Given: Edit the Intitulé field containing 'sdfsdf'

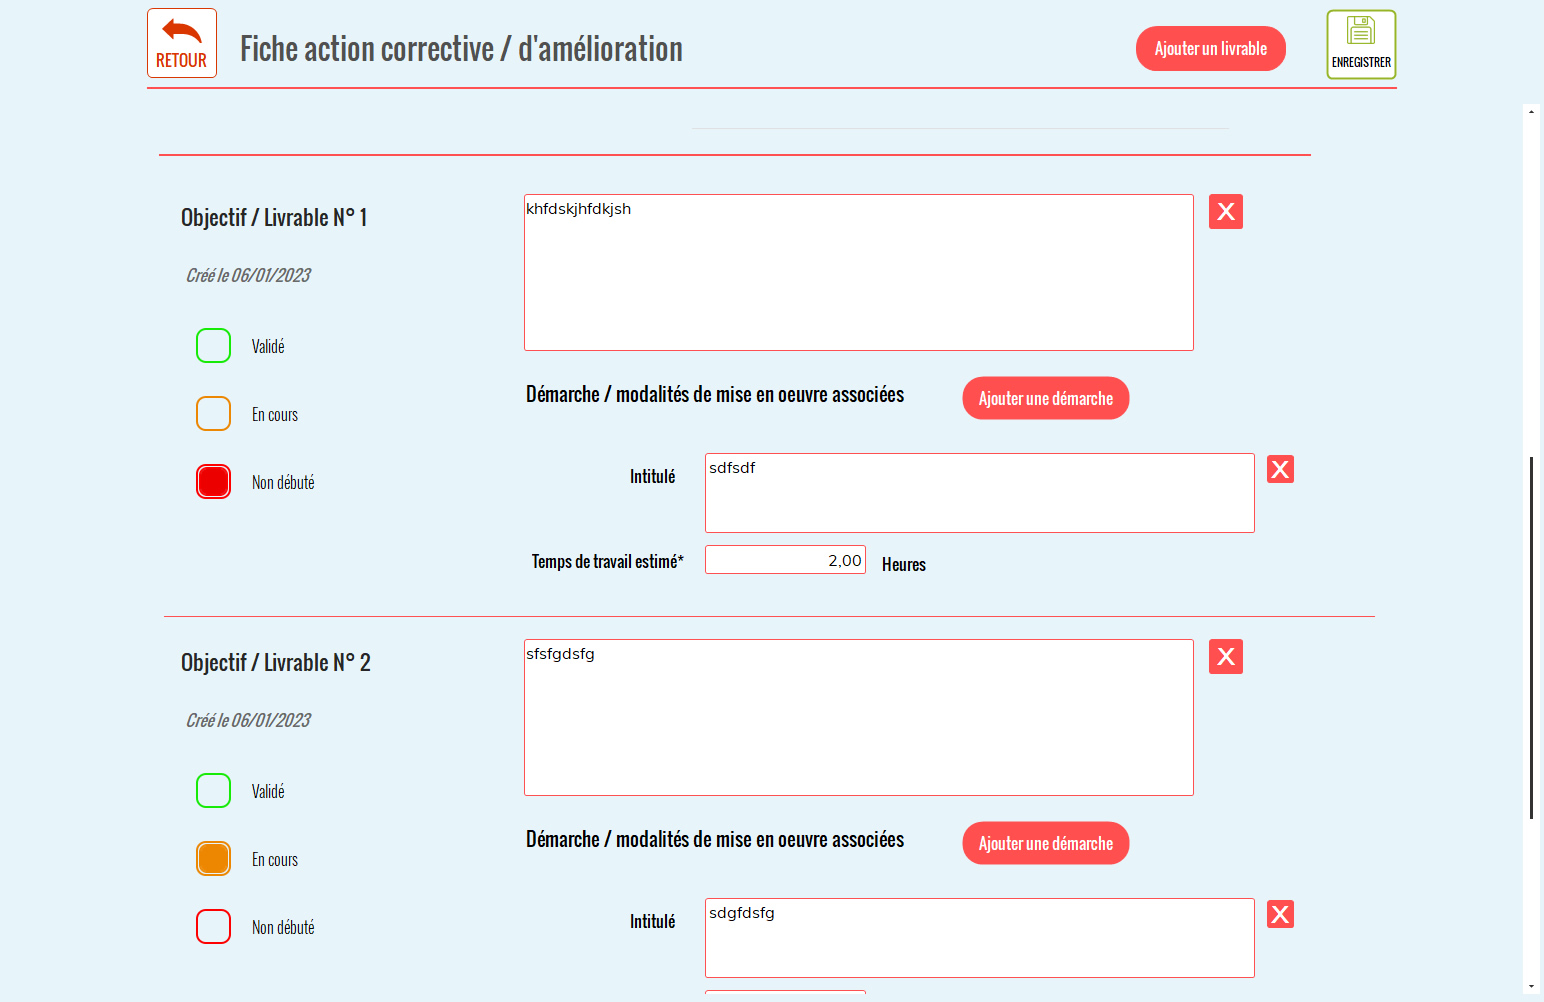Looking at the screenshot, I should pos(980,493).
